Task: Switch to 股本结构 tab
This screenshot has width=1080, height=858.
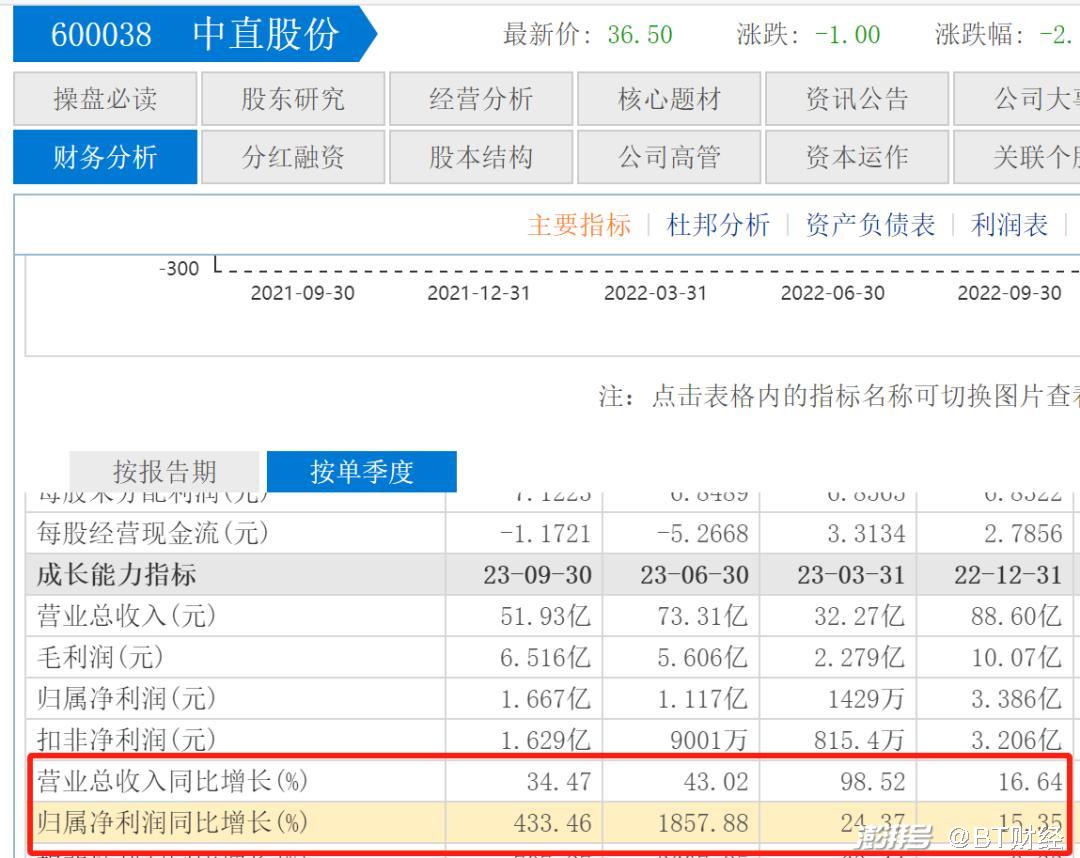Action: coord(481,158)
